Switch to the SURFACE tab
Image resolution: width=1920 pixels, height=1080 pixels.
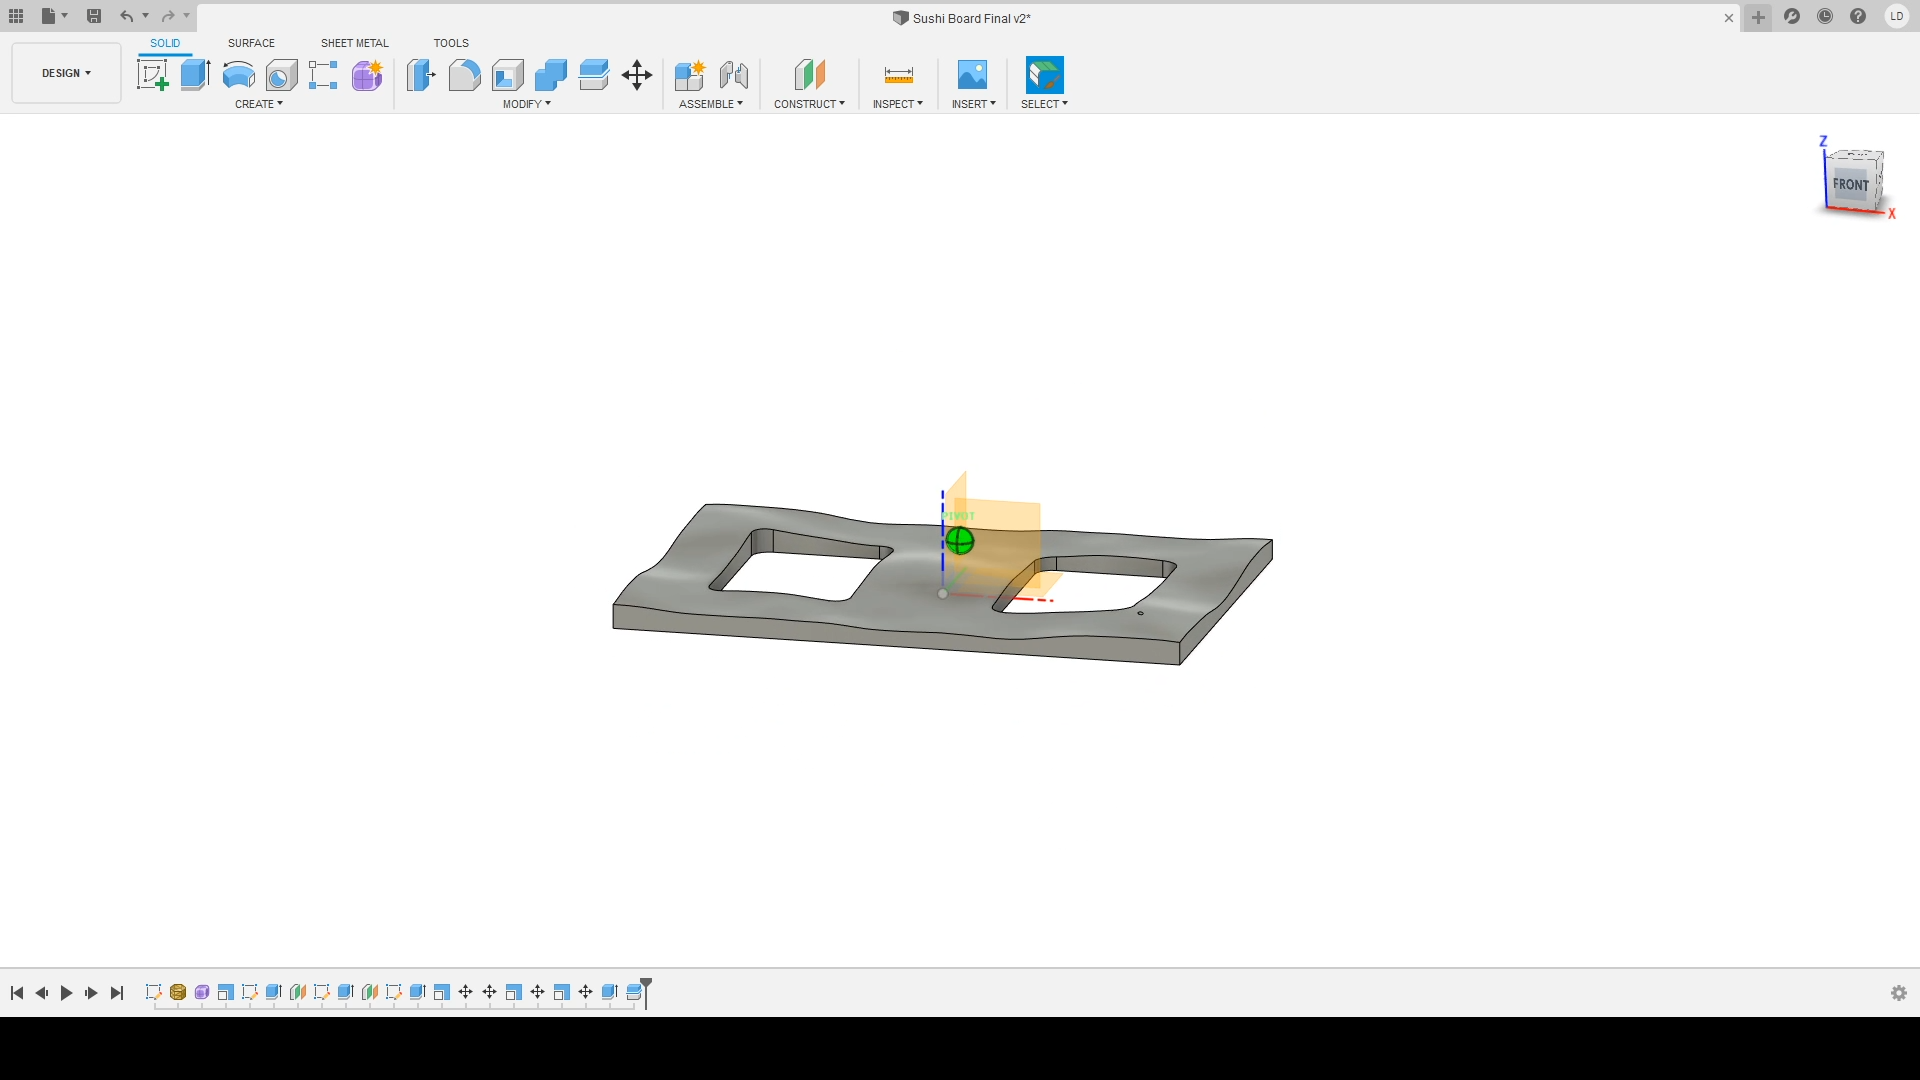[x=251, y=42]
